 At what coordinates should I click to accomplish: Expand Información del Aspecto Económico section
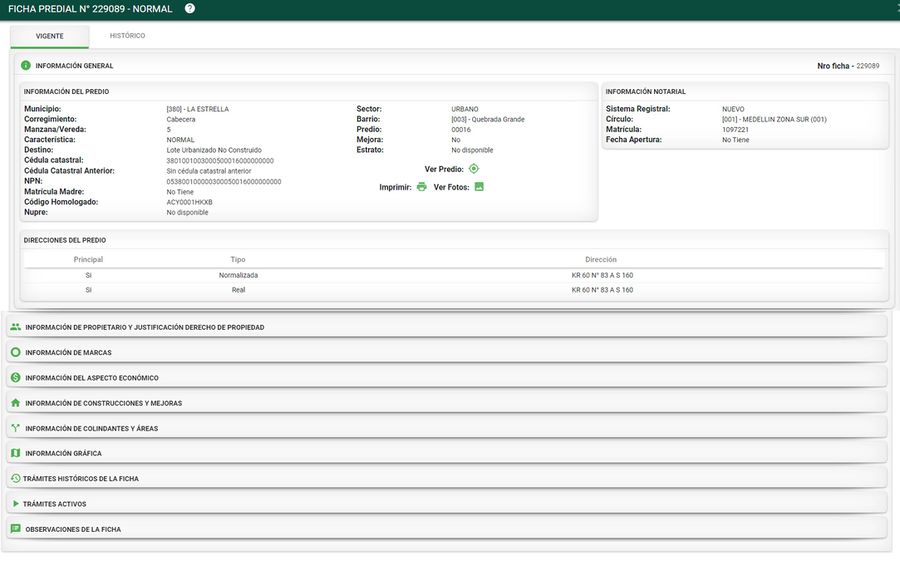click(447, 377)
